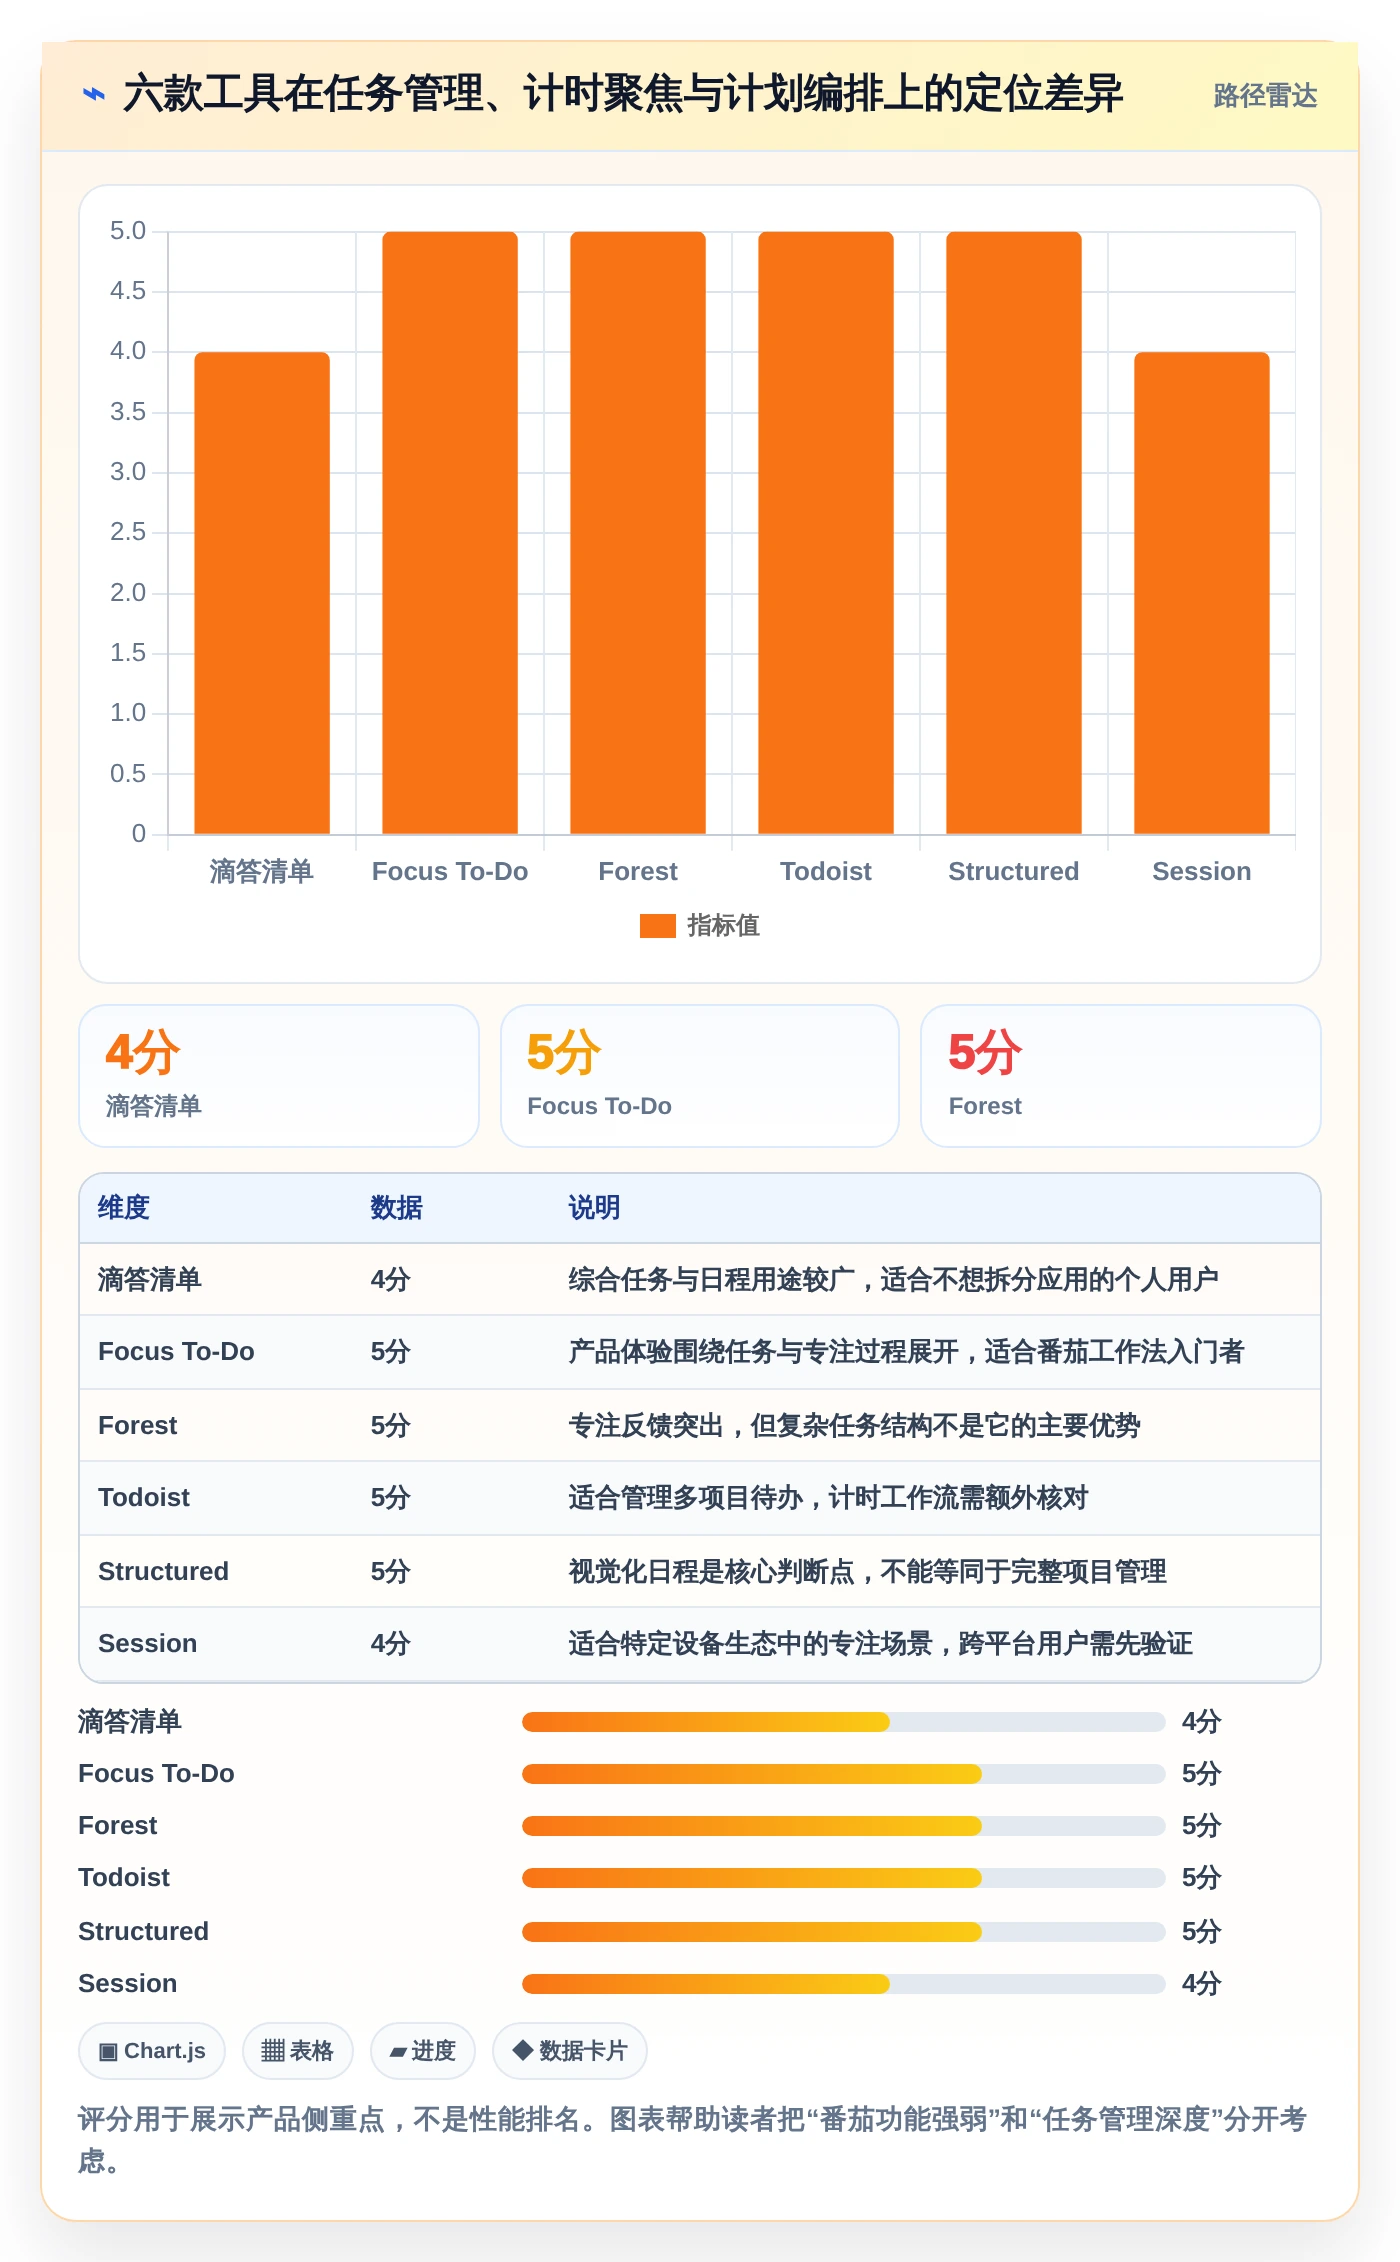The width and height of the screenshot is (1400, 2262).
Task: Click the main title 六款工具在任务管理
Action: 623,95
